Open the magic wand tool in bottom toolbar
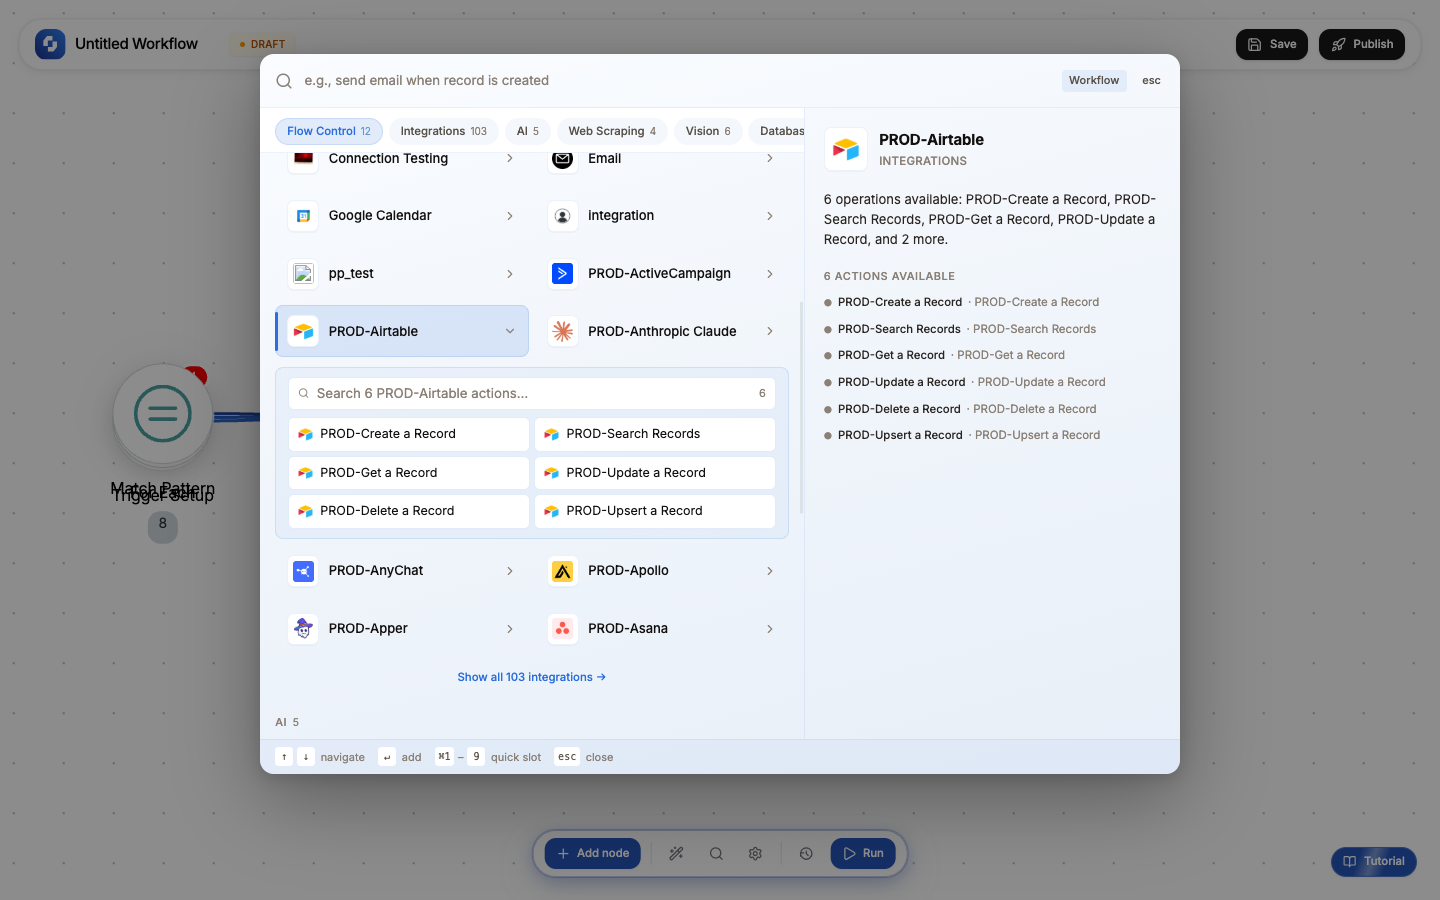Screen dimensions: 1440x900 [x=677, y=854]
